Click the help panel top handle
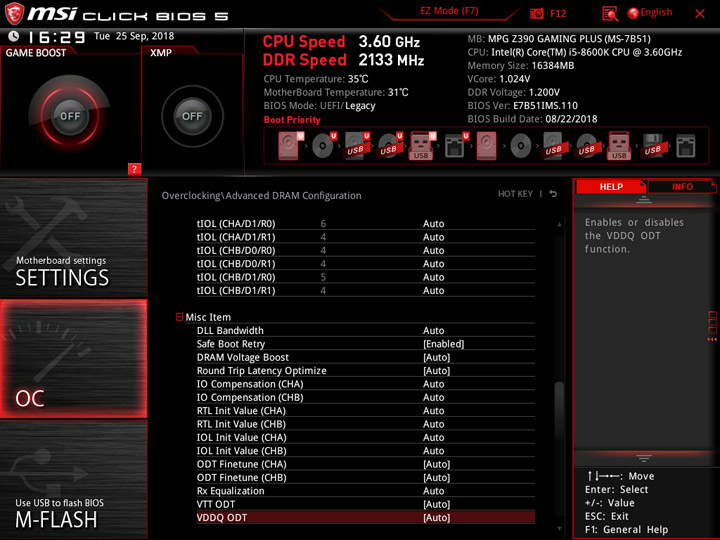 [x=644, y=200]
